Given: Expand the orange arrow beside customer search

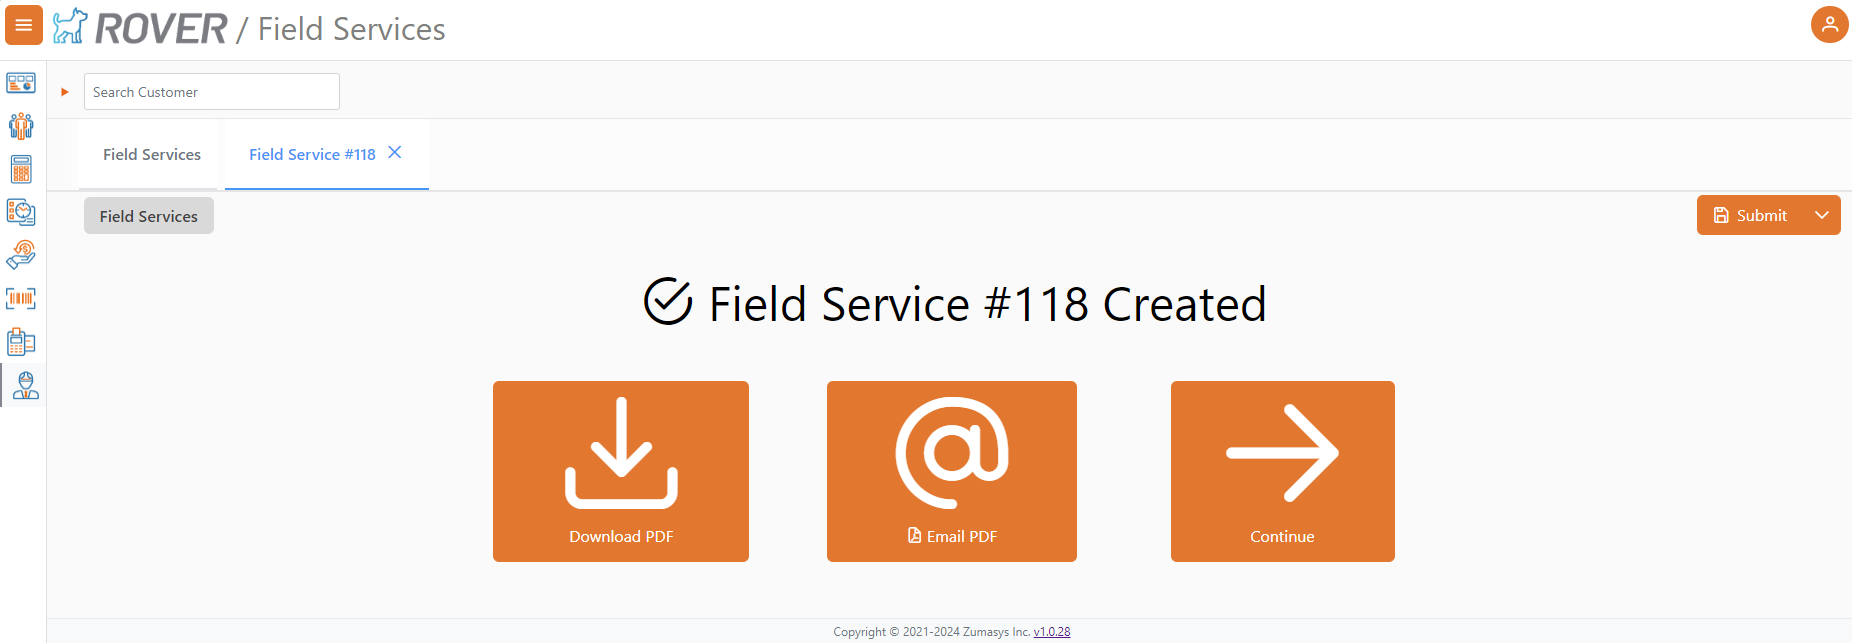Looking at the screenshot, I should tap(65, 92).
